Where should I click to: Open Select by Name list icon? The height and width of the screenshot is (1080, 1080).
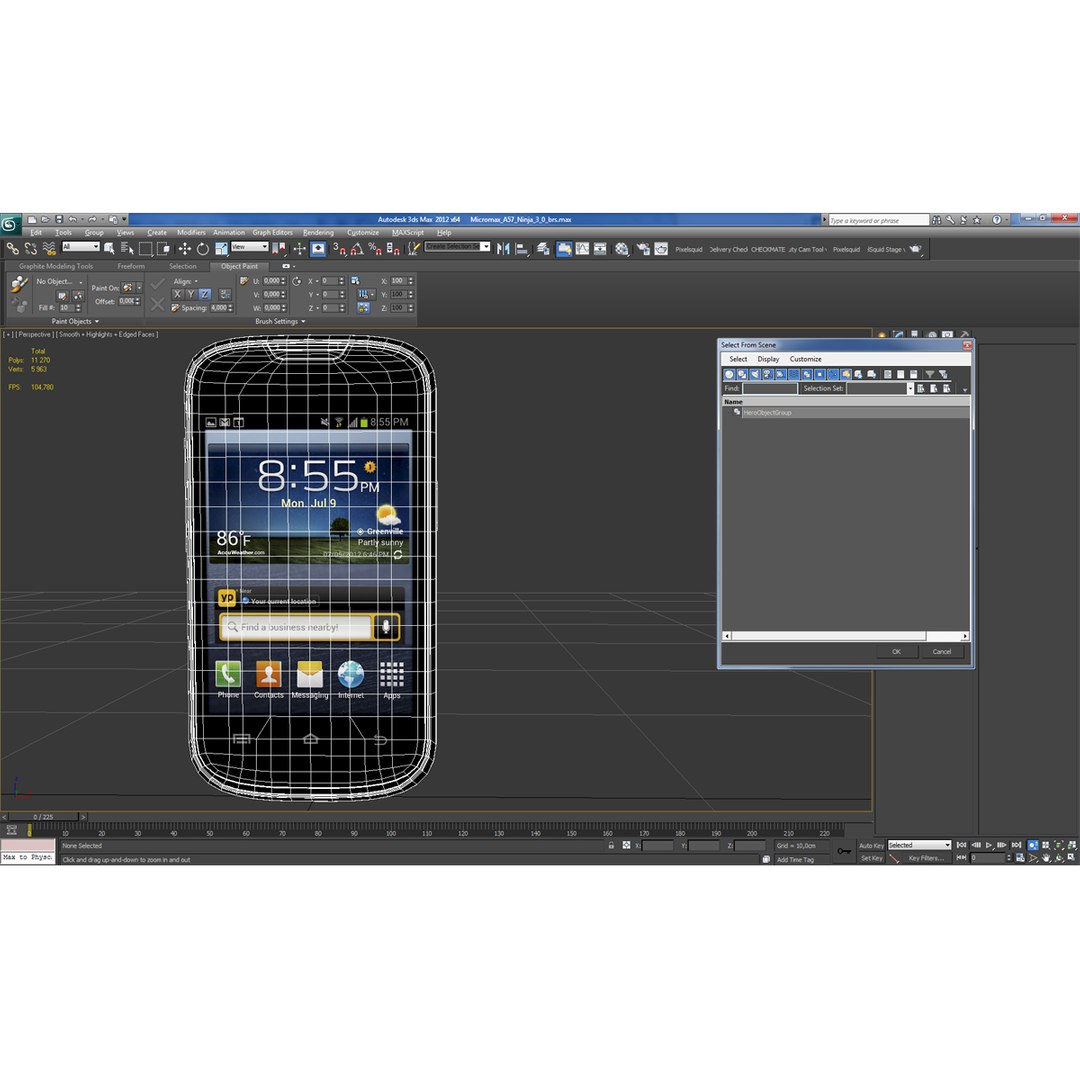pos(127,249)
